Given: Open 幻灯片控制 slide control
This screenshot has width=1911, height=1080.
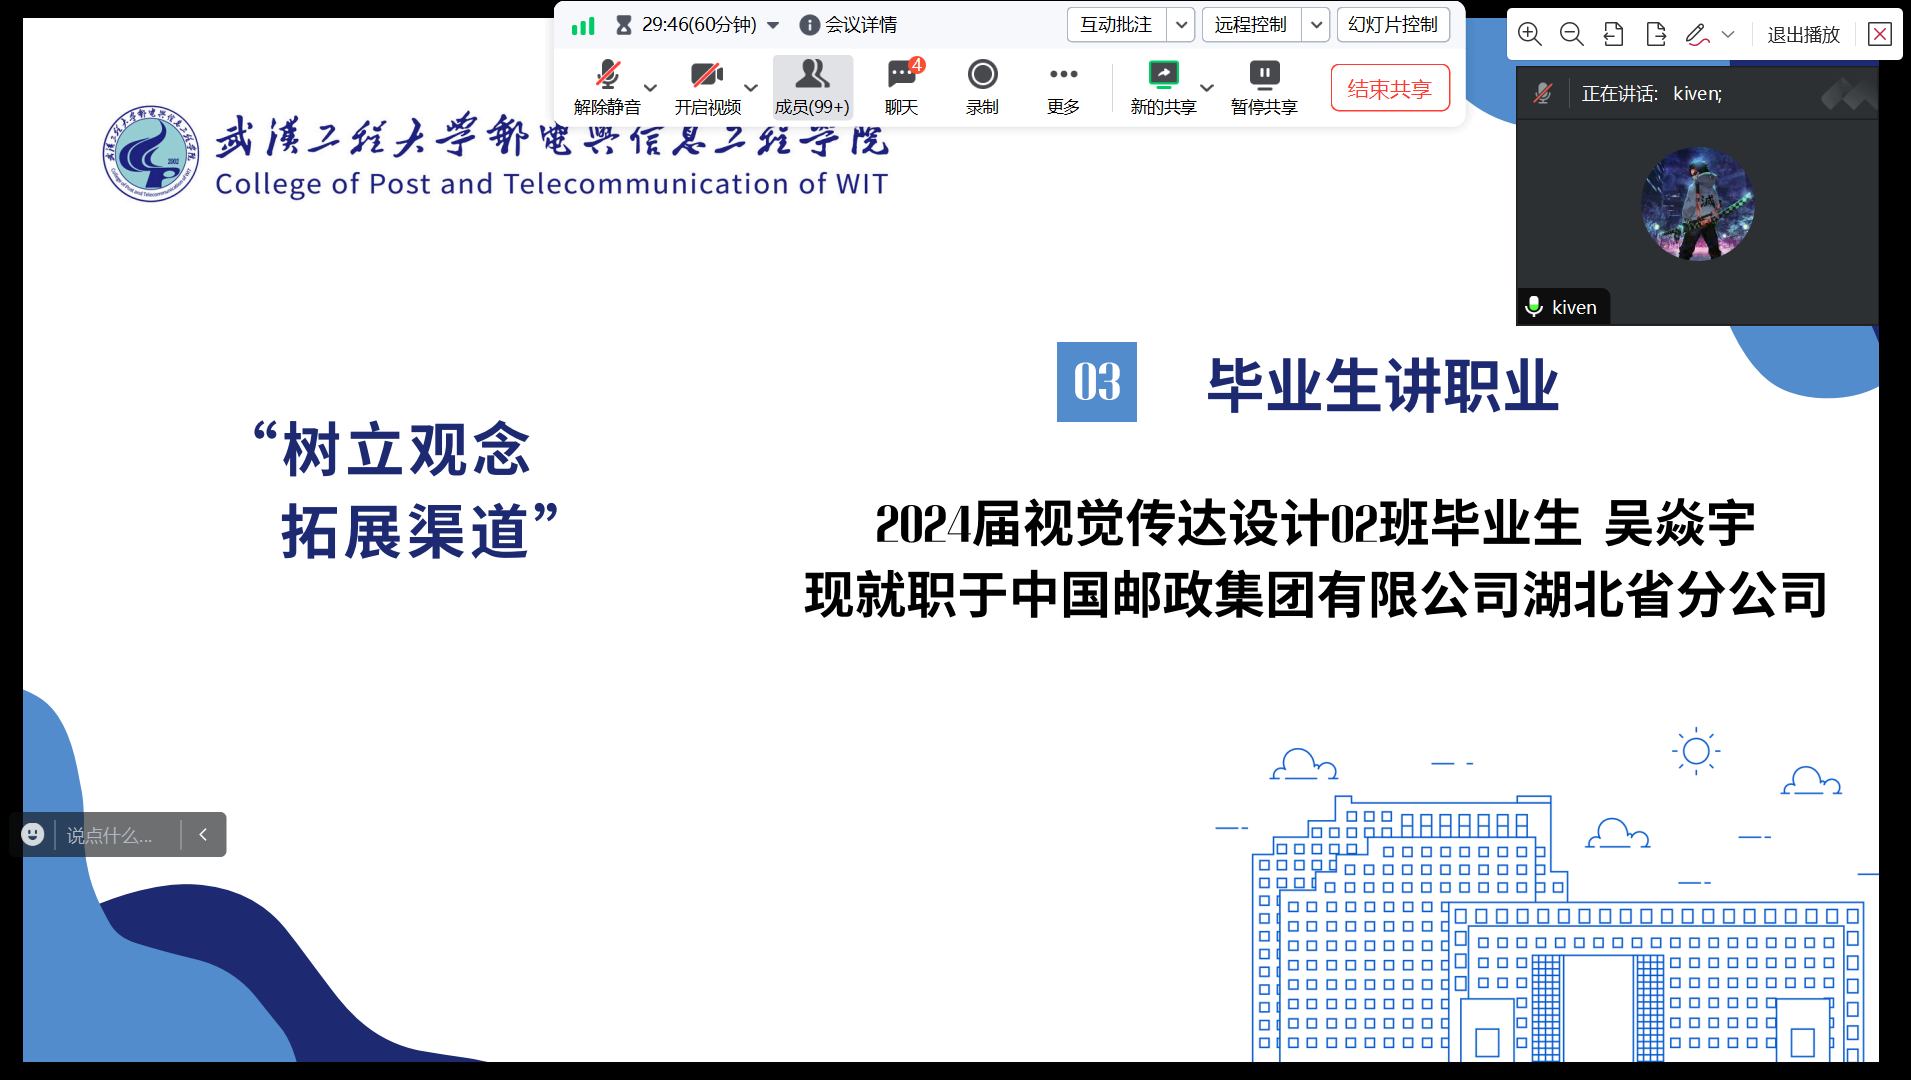Looking at the screenshot, I should (1392, 25).
